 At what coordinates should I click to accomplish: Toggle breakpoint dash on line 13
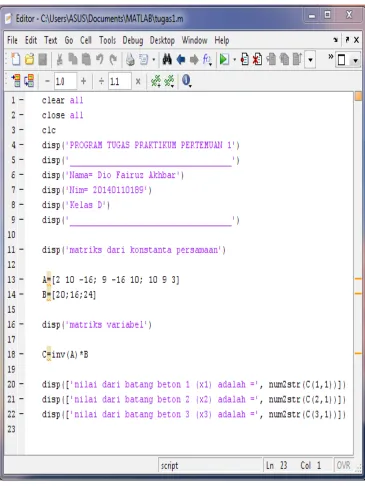21,279
